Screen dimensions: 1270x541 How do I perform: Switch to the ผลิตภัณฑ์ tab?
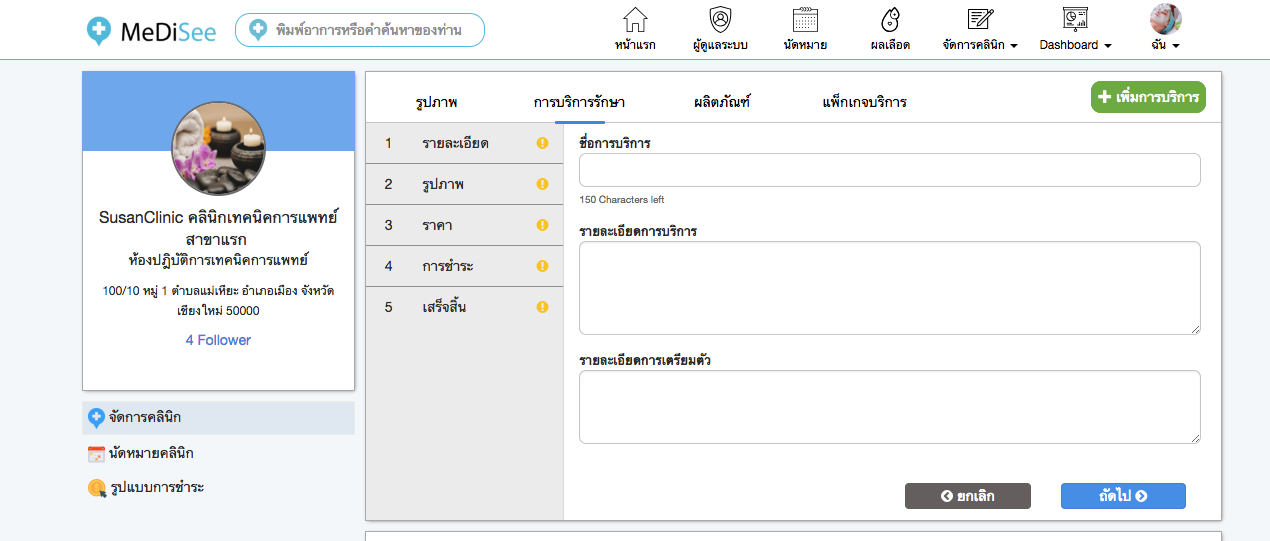[x=722, y=102]
